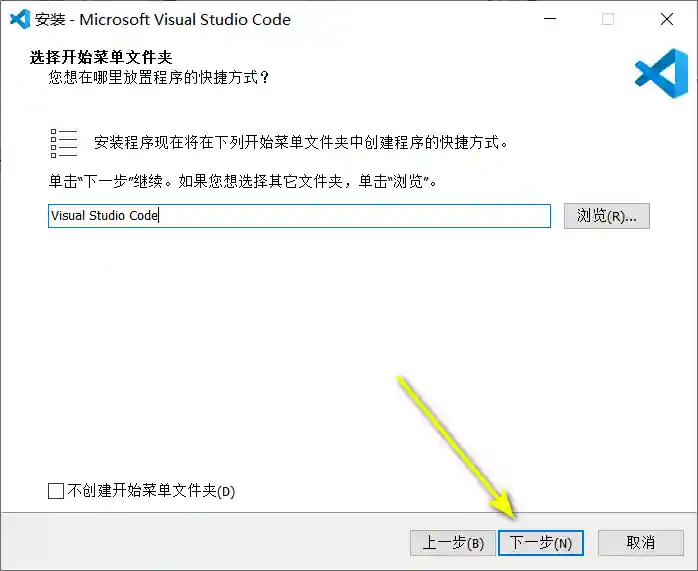
Task: Click the 安装 - Microsoft Visual Studio Code title
Action: (x=163, y=19)
